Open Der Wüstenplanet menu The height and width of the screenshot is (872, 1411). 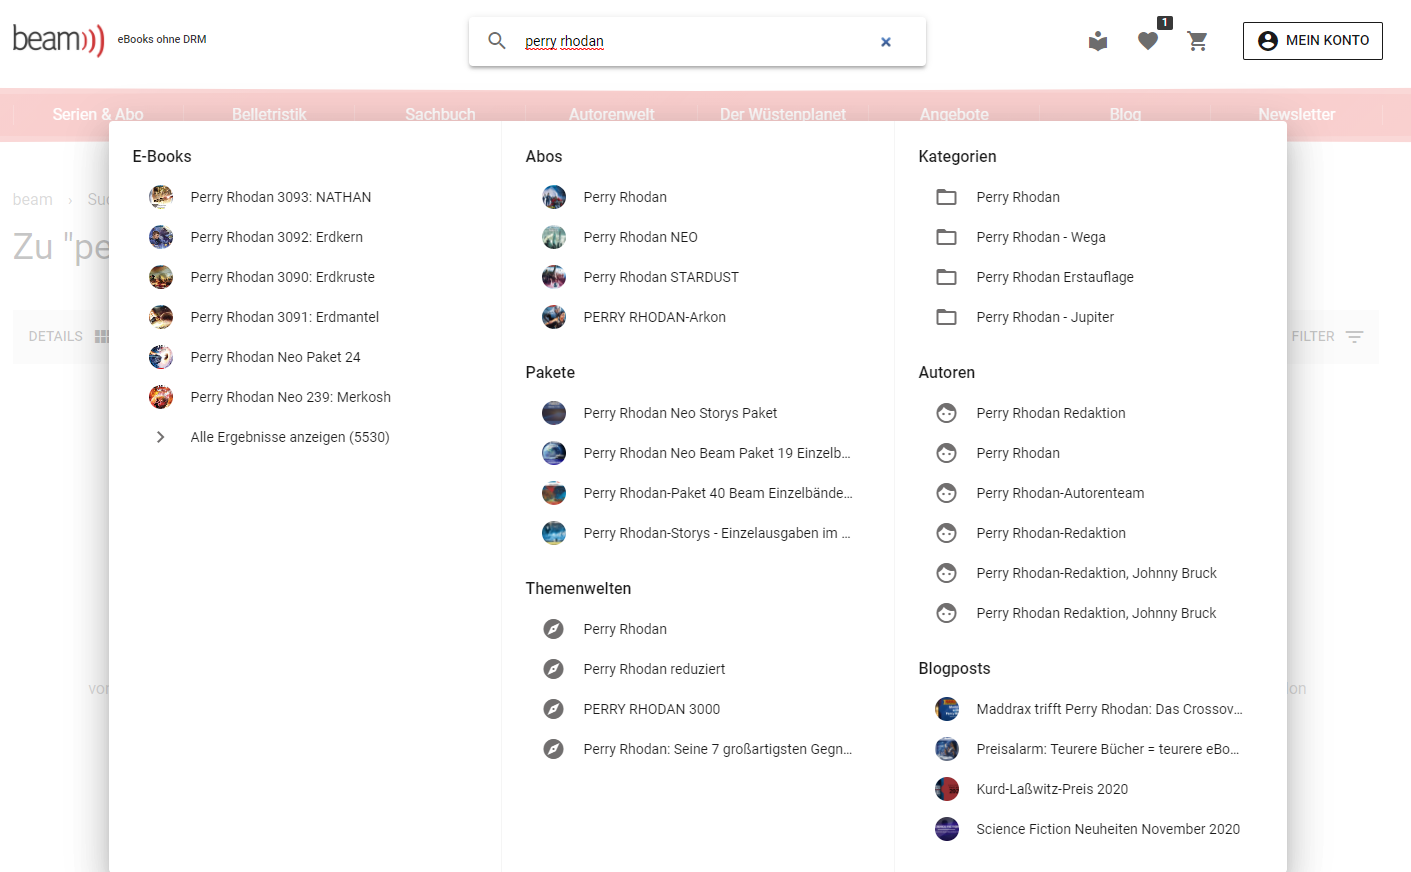[x=783, y=114]
